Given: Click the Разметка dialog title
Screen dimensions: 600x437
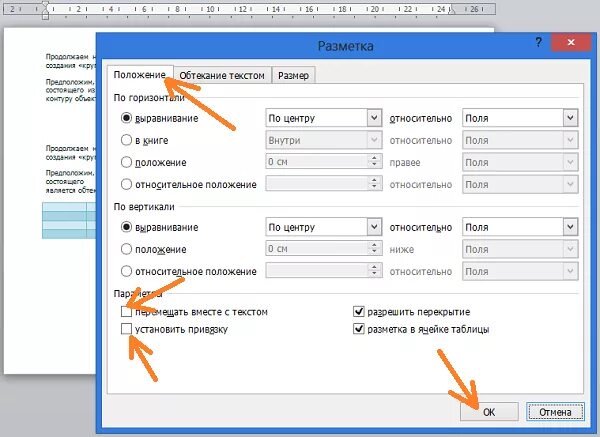Looking at the screenshot, I should [346, 46].
